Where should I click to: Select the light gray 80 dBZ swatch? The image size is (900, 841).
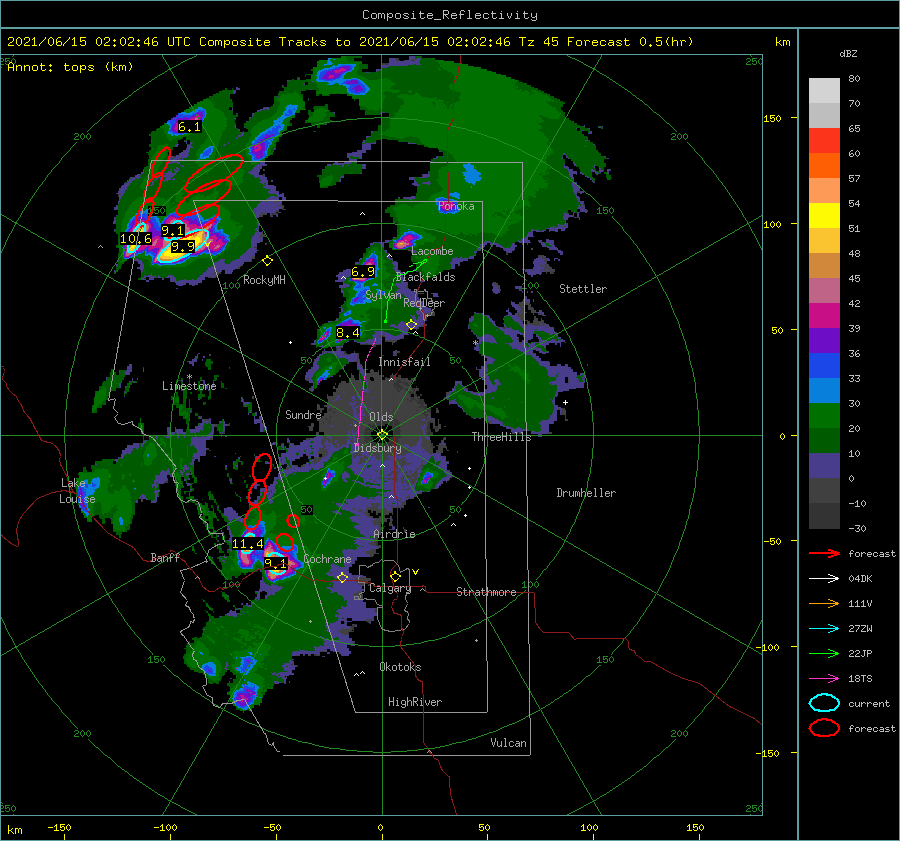click(824, 90)
